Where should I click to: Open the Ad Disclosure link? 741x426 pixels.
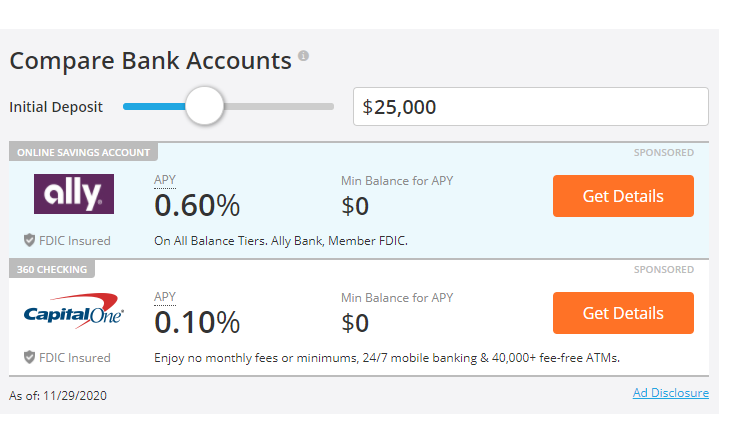pyautogui.click(x=670, y=393)
